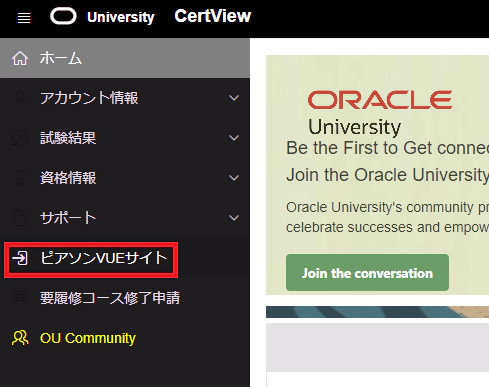Click the Oracle University banner logo
The image size is (489, 387).
[x=380, y=113]
